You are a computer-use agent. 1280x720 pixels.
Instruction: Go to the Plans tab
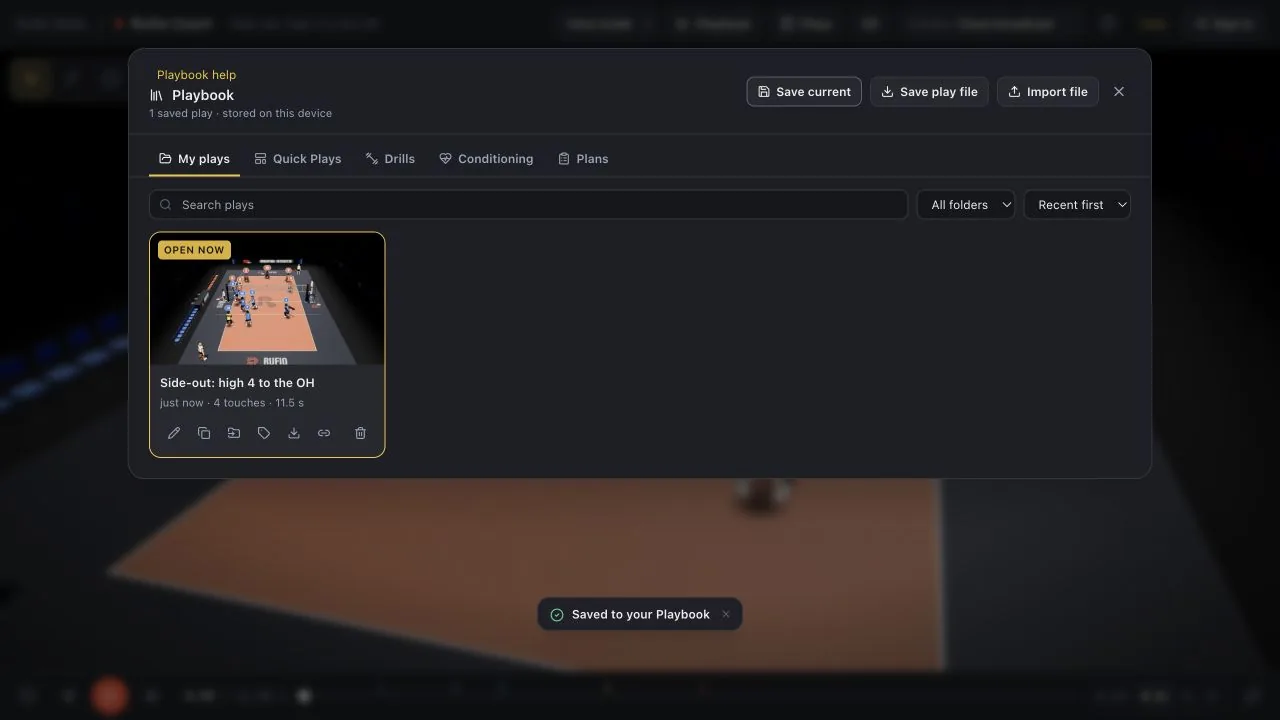583,159
